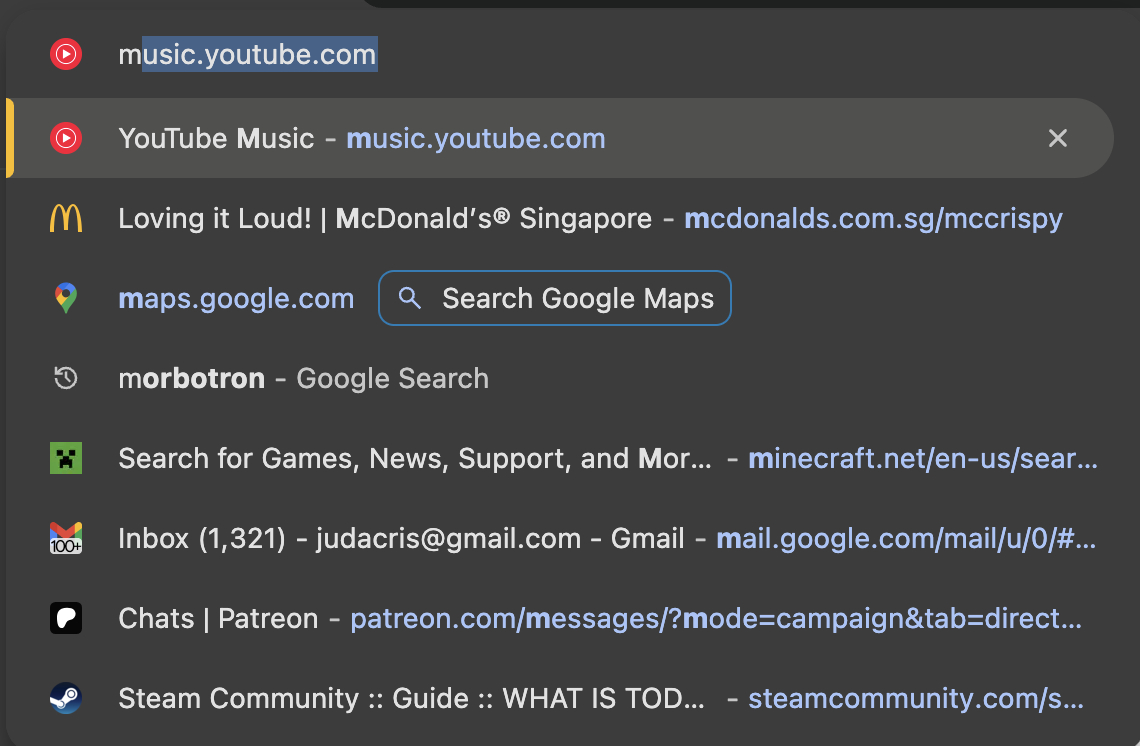This screenshot has width=1140, height=746.
Task: Open the mcdonalds.com.sg/mccrispy URL
Action: 873,218
